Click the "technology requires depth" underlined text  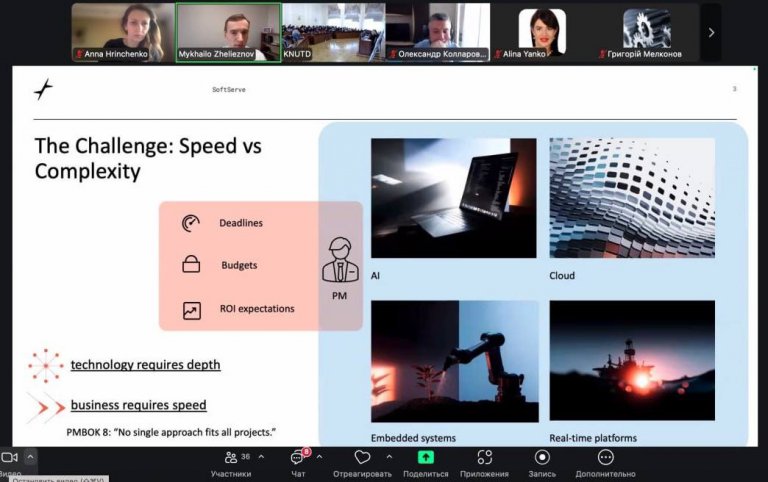click(x=145, y=365)
